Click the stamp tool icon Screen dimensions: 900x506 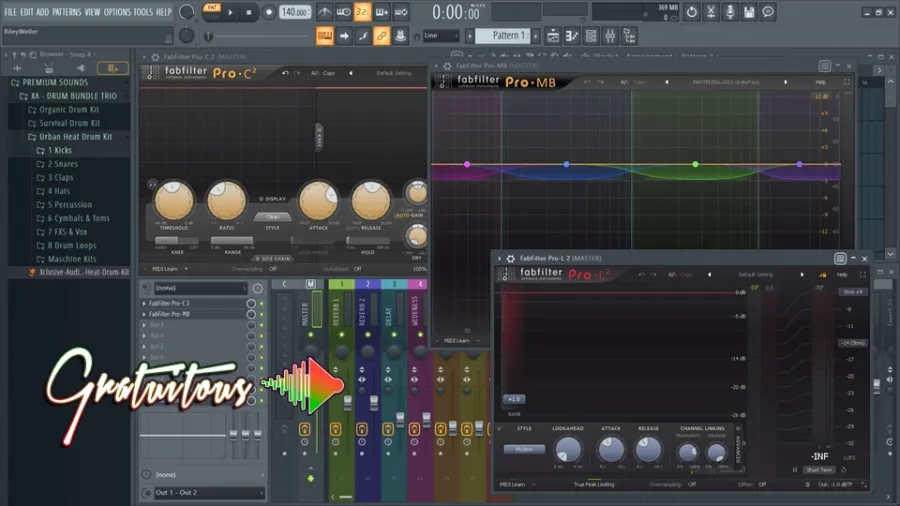pos(400,36)
